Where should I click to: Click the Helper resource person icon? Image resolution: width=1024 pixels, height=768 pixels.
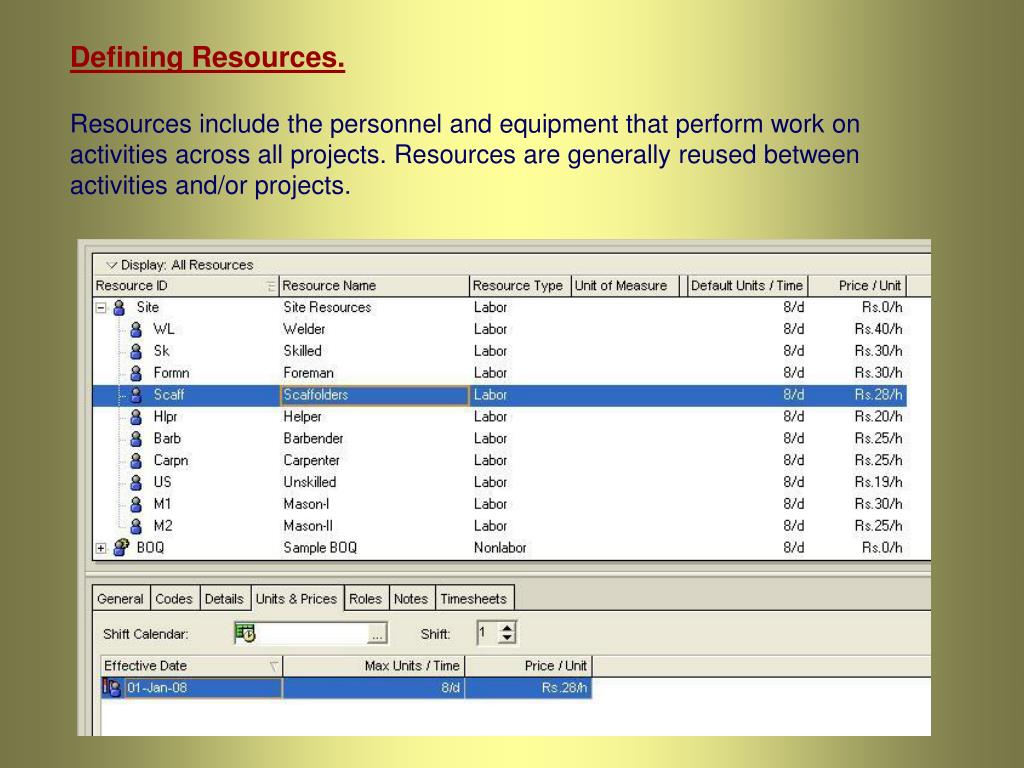click(x=136, y=417)
